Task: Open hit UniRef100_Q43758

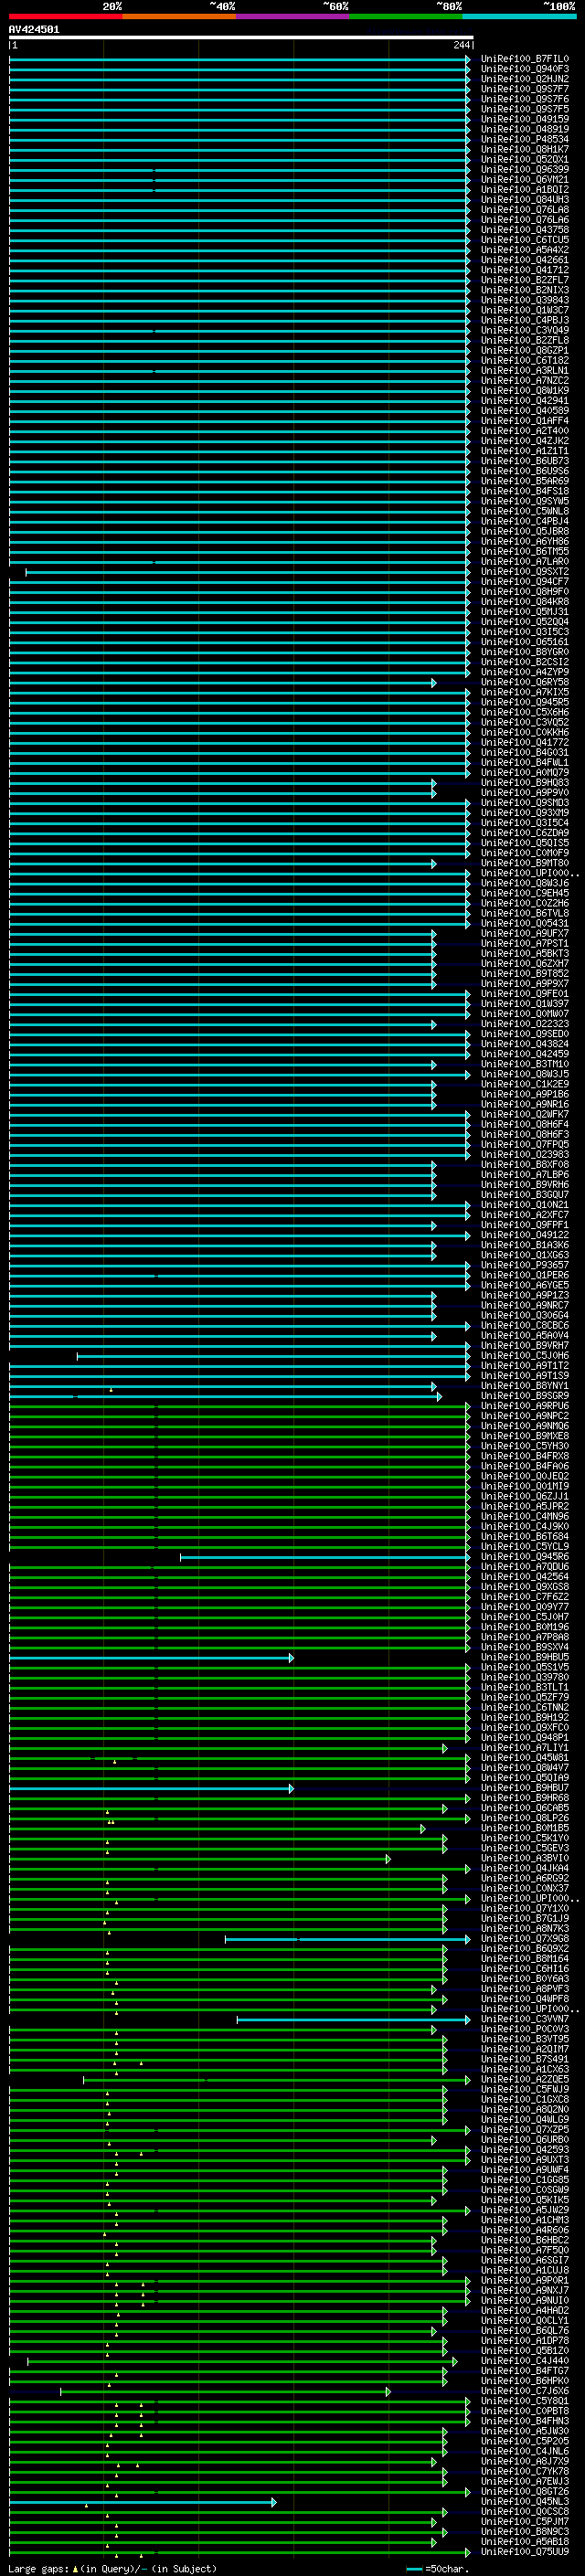Action: tap(524, 230)
